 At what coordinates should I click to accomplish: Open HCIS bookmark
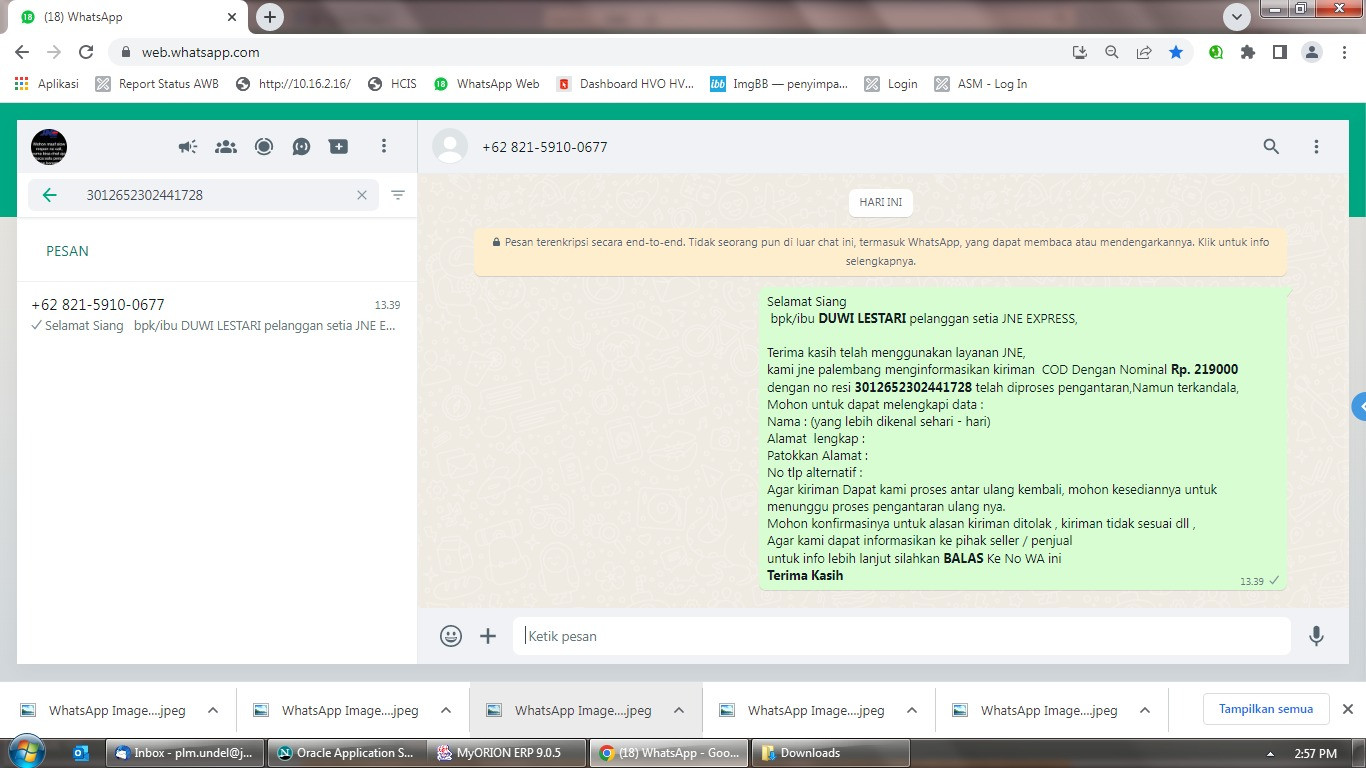tap(392, 84)
